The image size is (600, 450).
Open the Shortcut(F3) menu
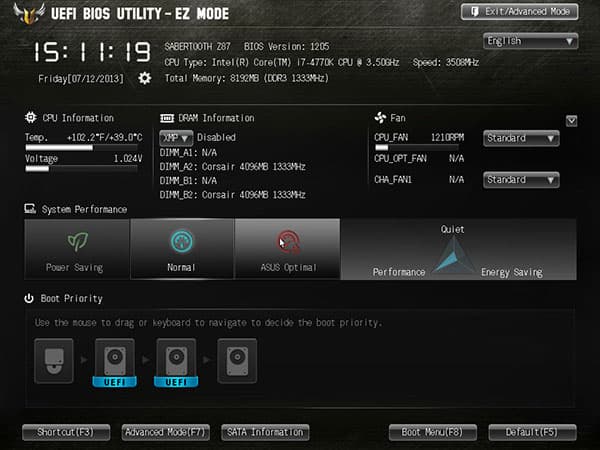coord(66,432)
